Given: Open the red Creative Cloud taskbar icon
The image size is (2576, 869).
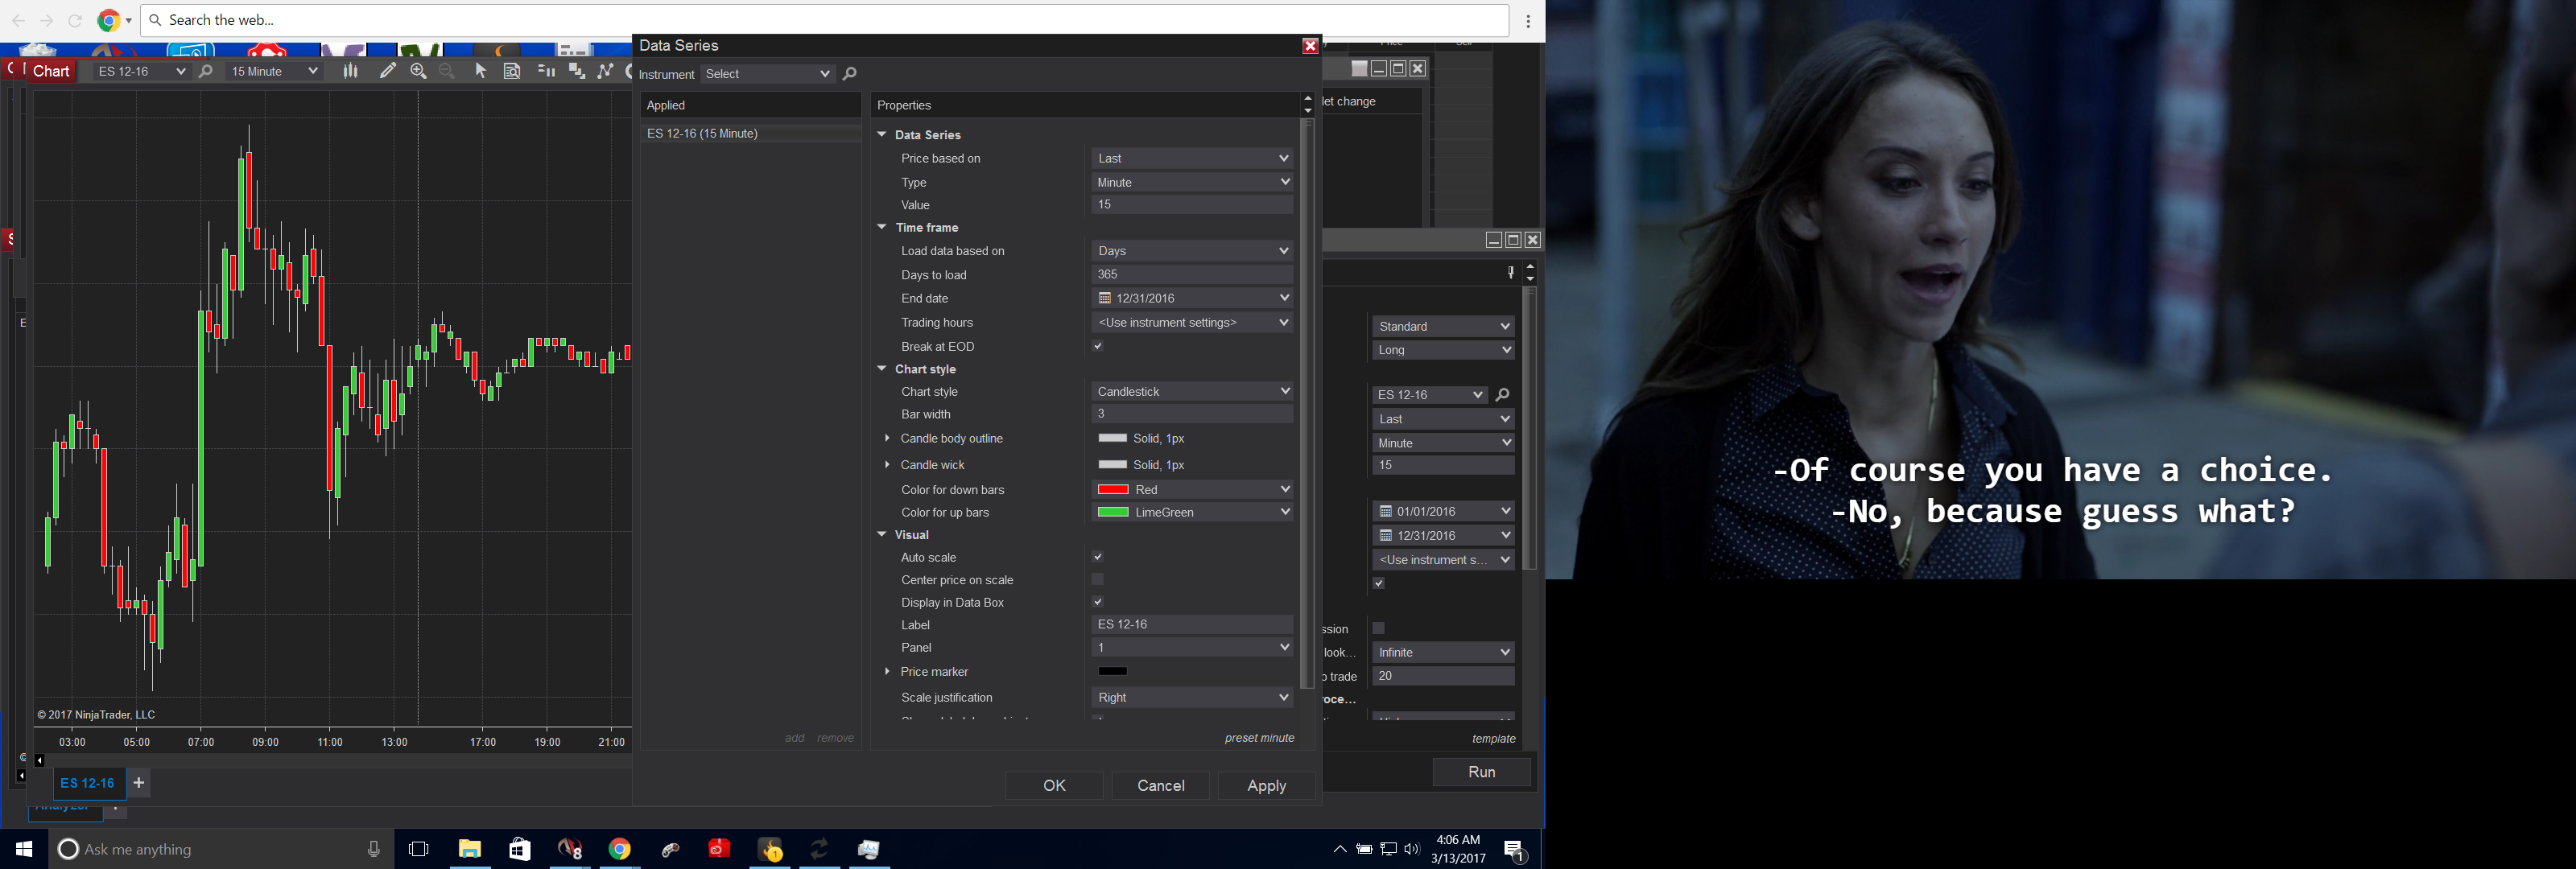Looking at the screenshot, I should coord(720,849).
